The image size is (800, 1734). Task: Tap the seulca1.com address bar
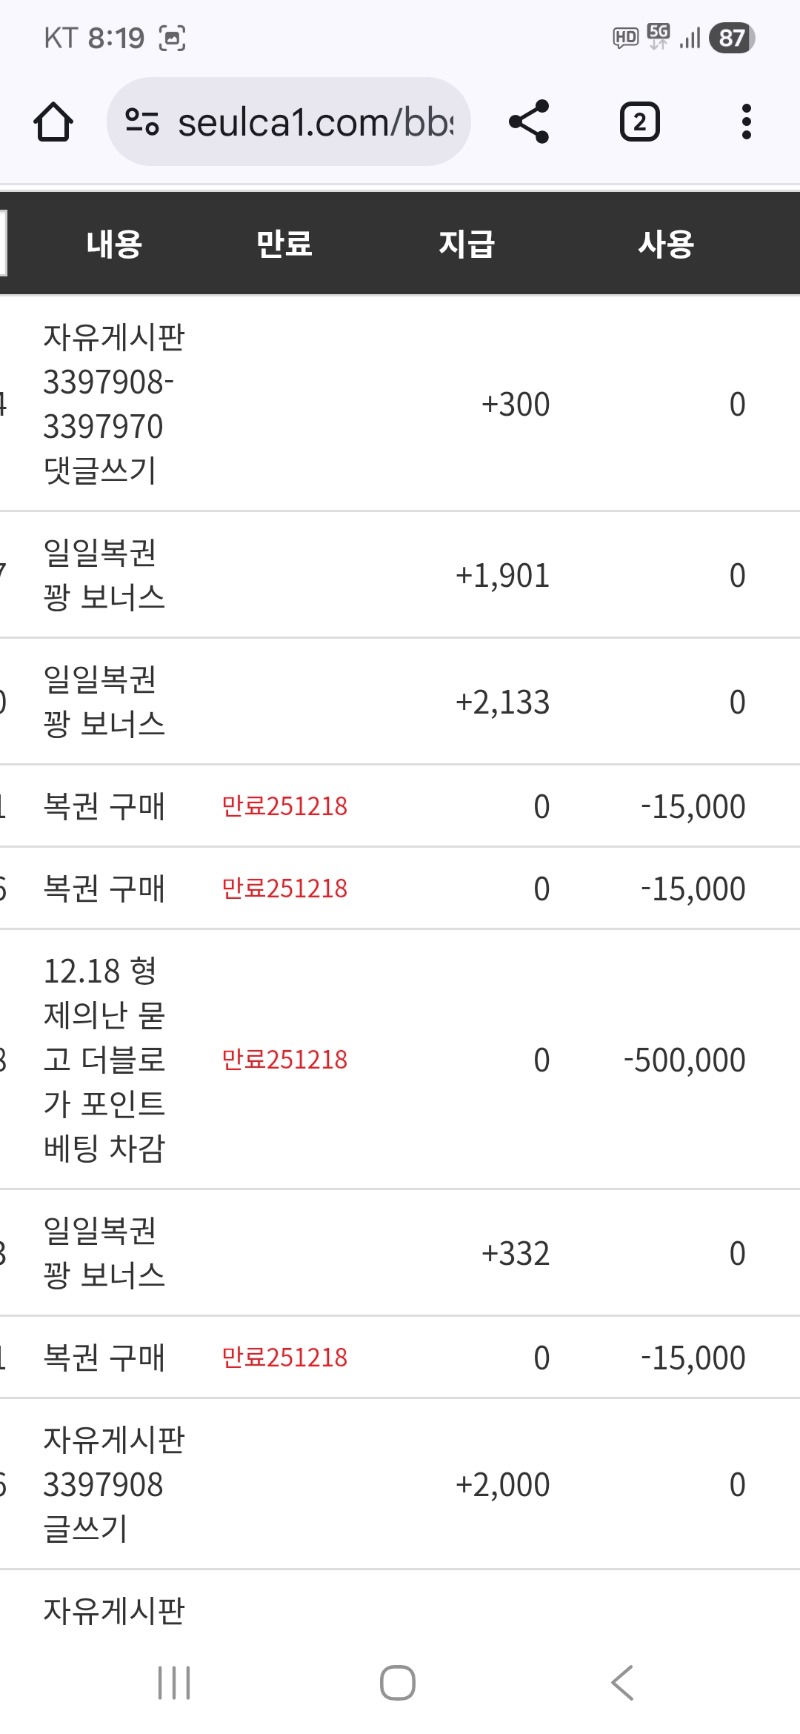coord(315,123)
